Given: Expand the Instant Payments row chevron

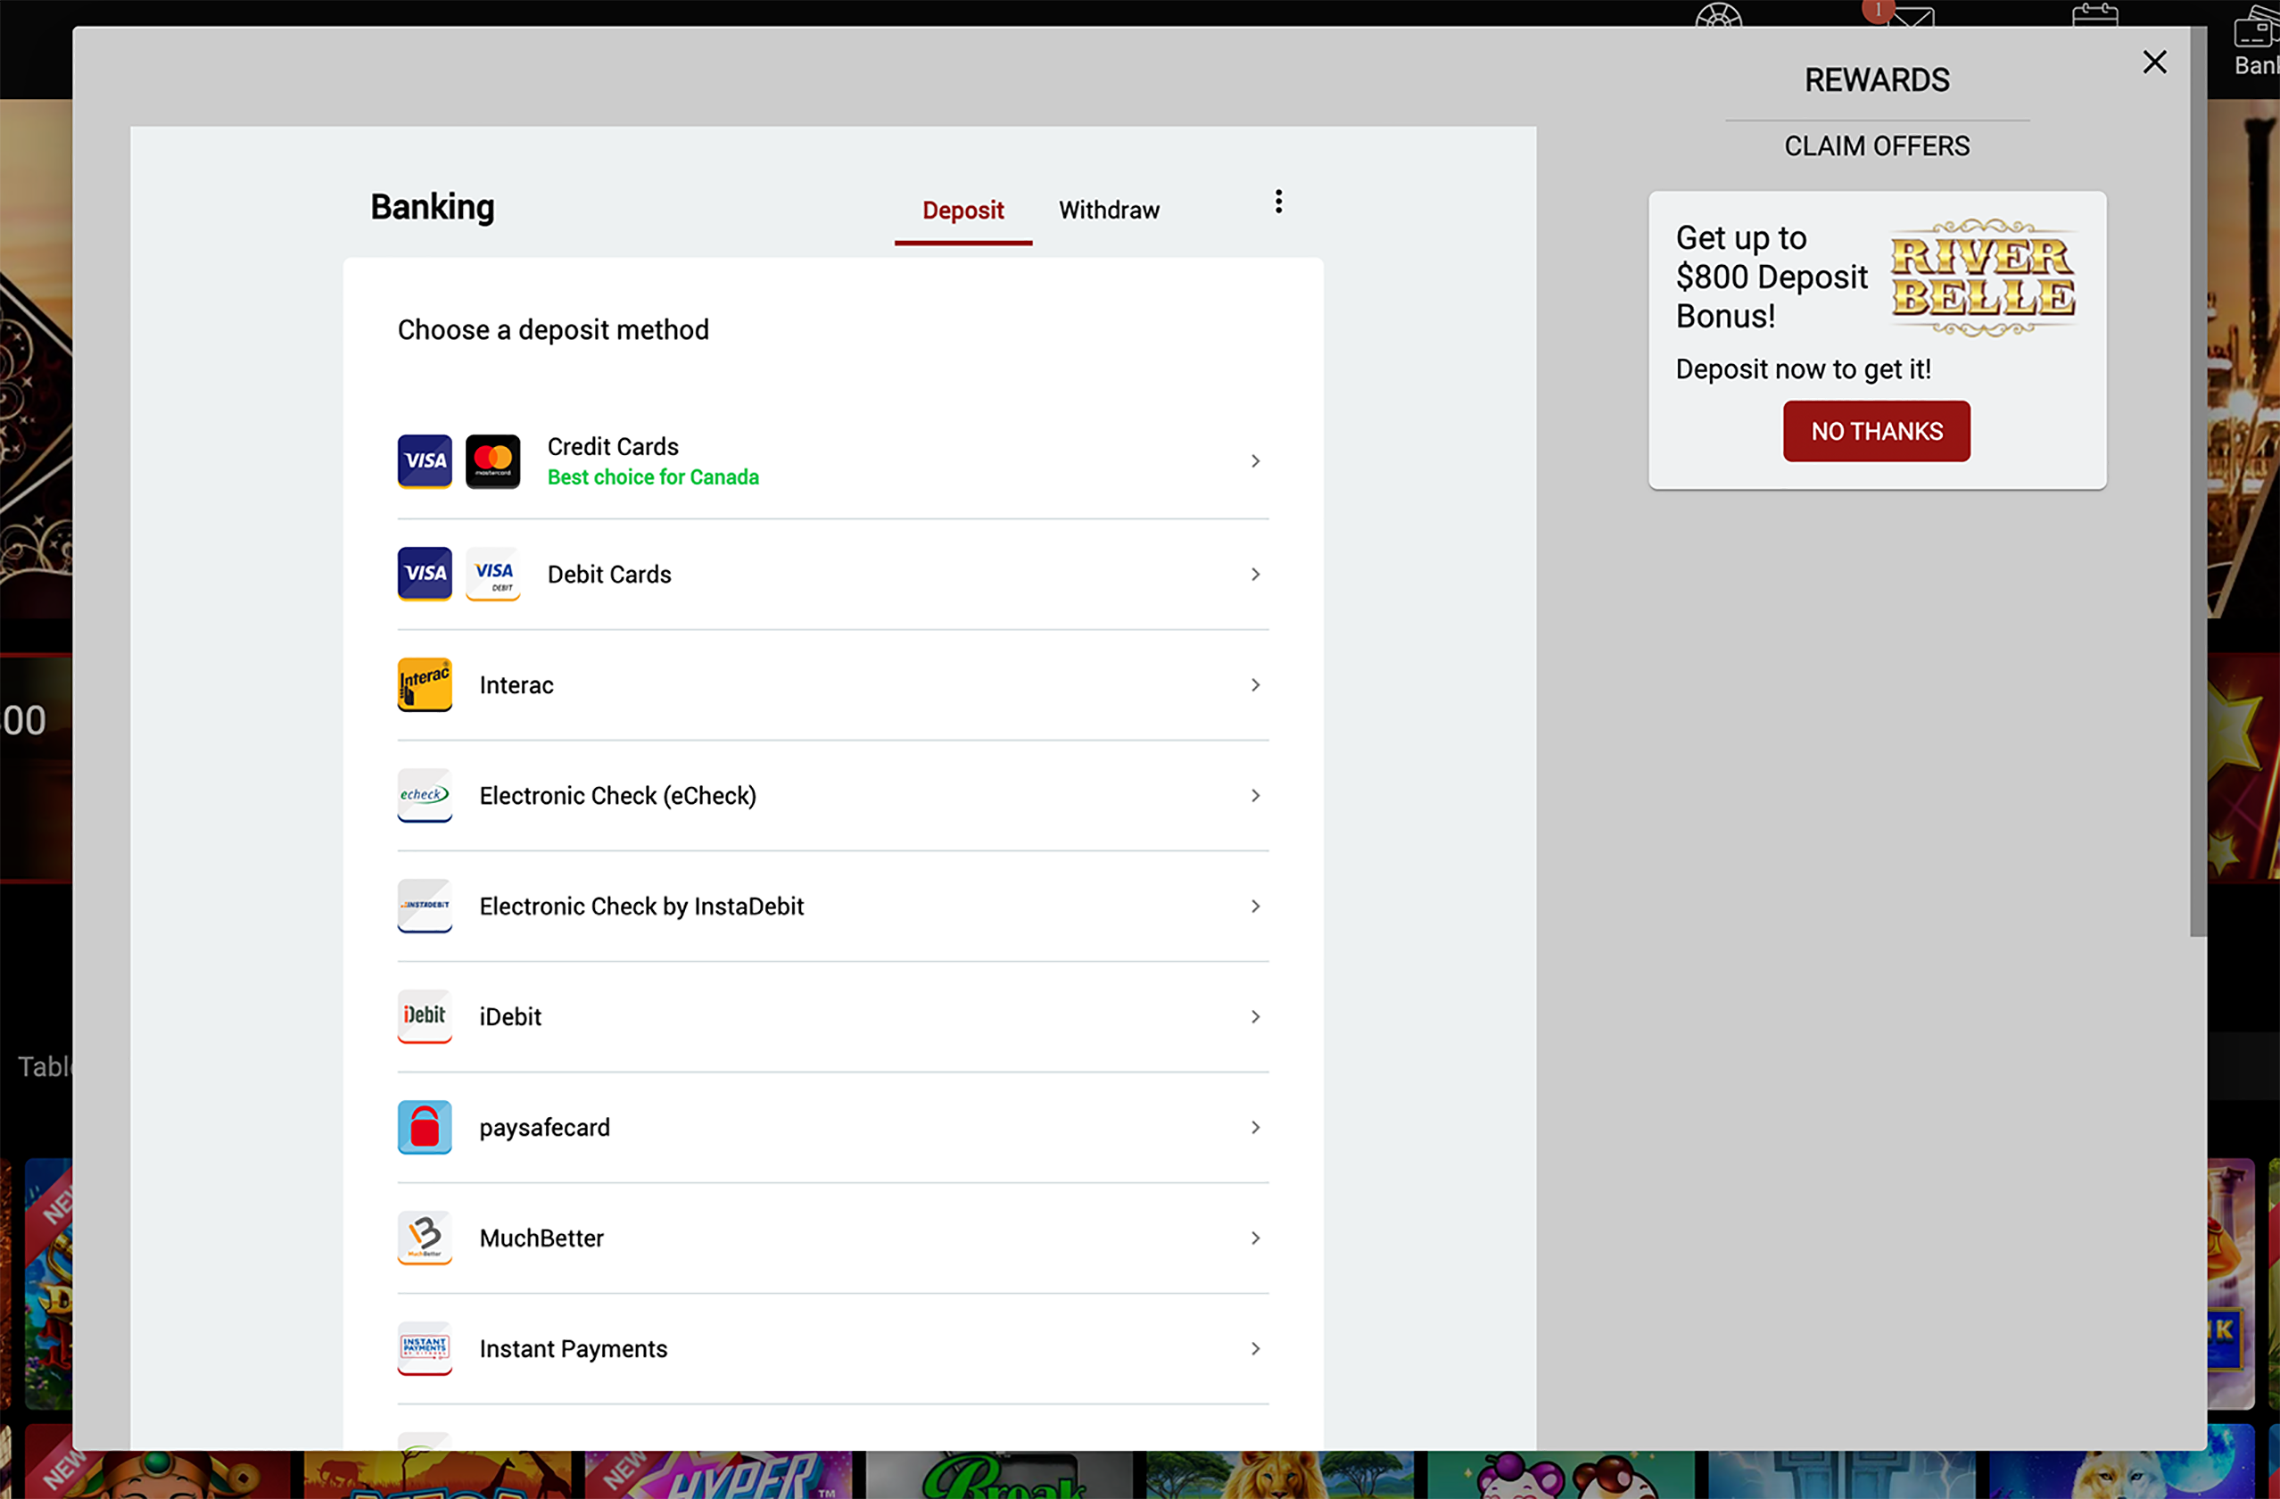Looking at the screenshot, I should click(x=1255, y=1349).
